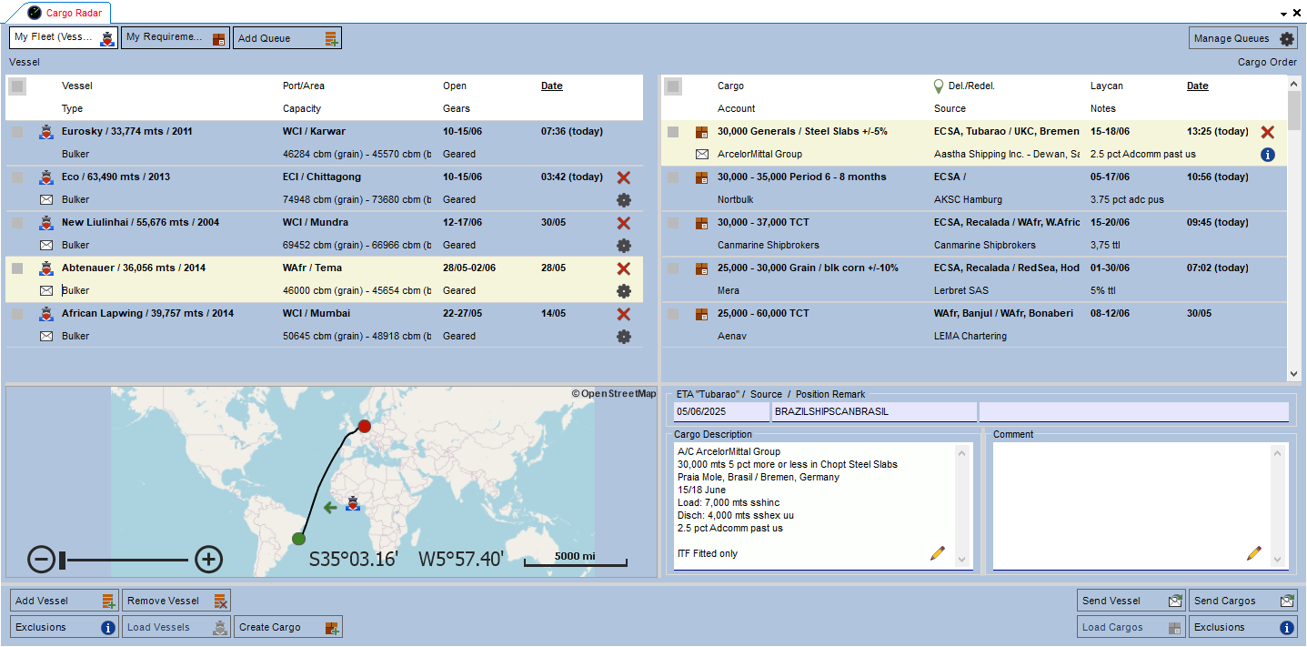Viewport: 1307px width, 647px height.
Task: Click the mail icon under Eco vessel
Action: (46, 200)
